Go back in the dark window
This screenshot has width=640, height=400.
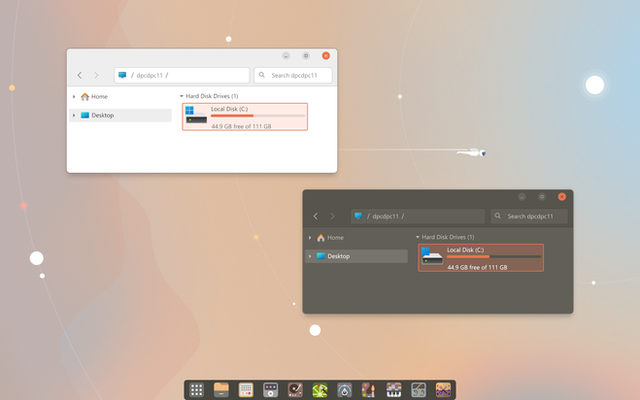pyautogui.click(x=316, y=216)
